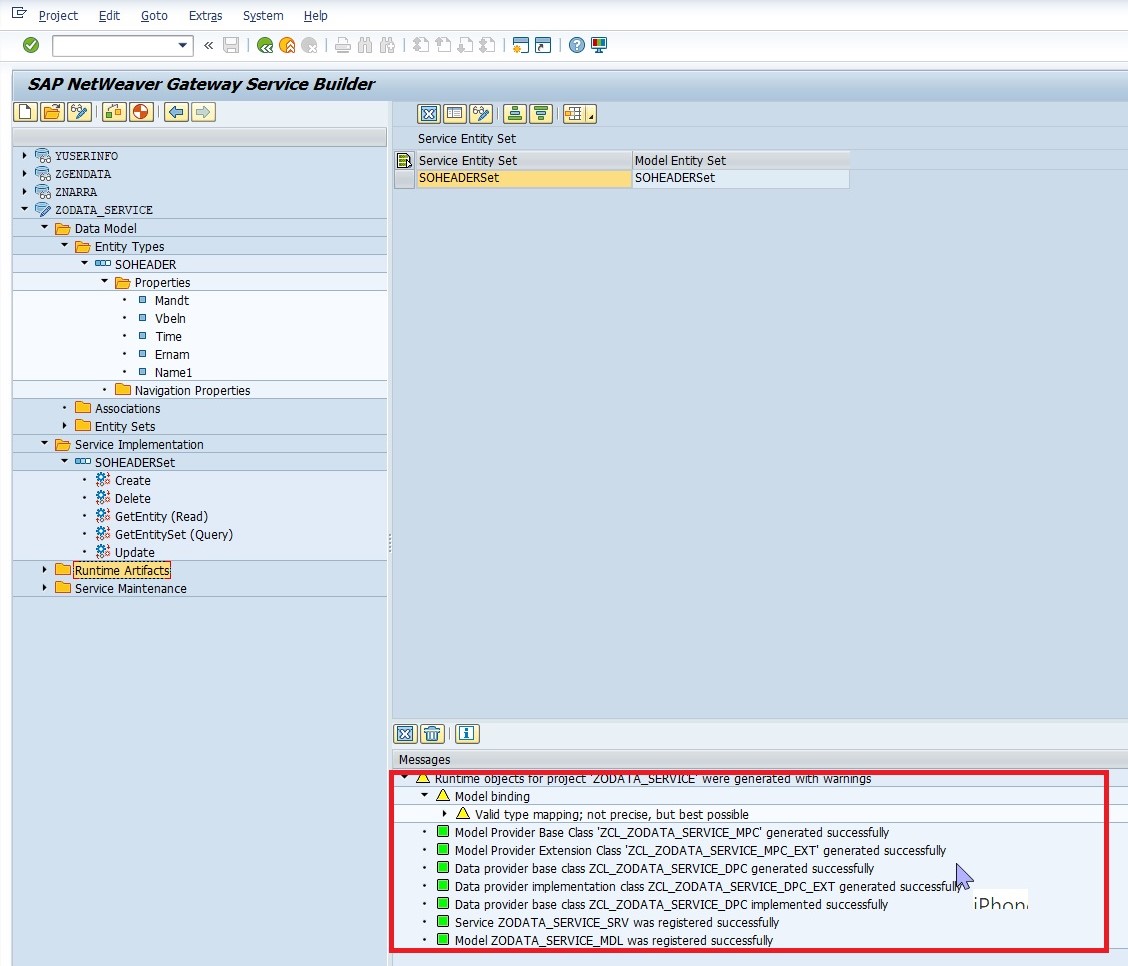Sort entity sets ascending with sort icon
The image size is (1128, 966).
tap(514, 114)
